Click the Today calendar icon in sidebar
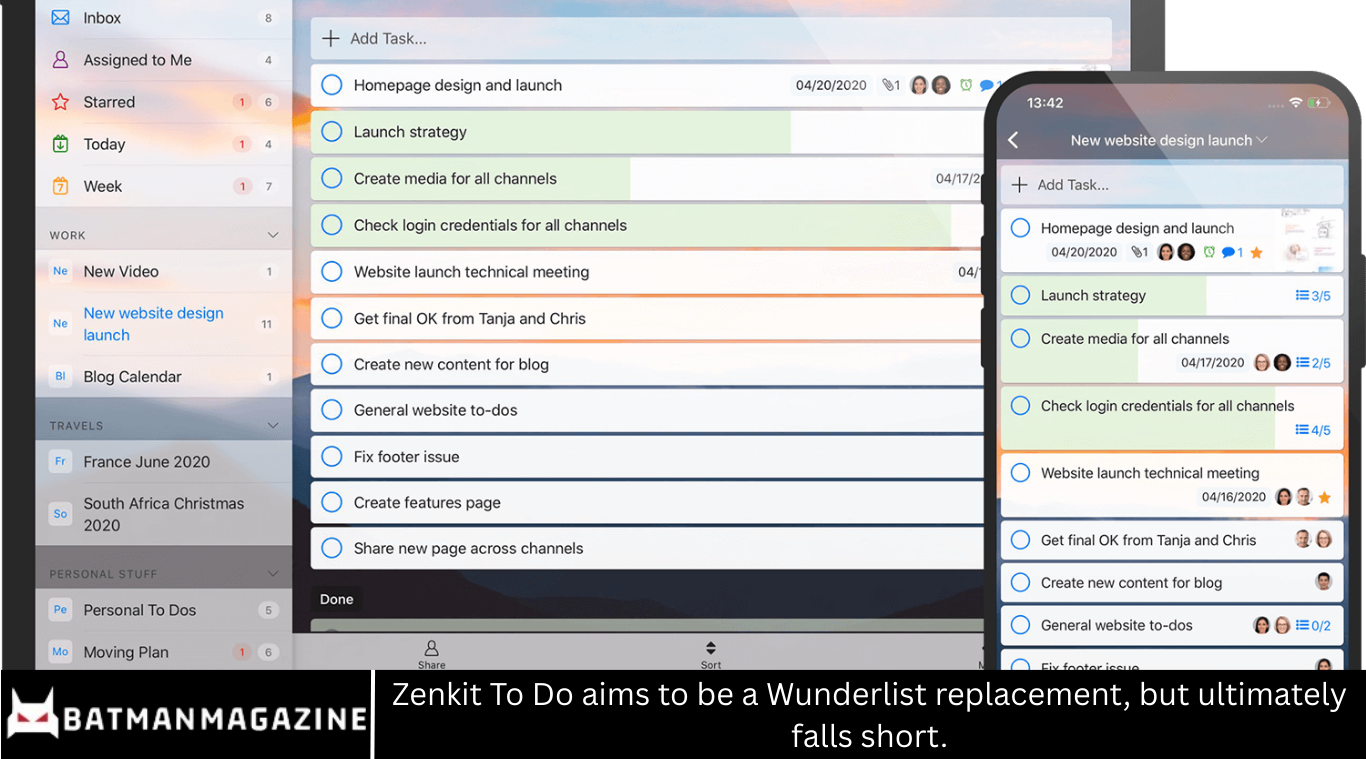The height and width of the screenshot is (759, 1366). (60, 144)
